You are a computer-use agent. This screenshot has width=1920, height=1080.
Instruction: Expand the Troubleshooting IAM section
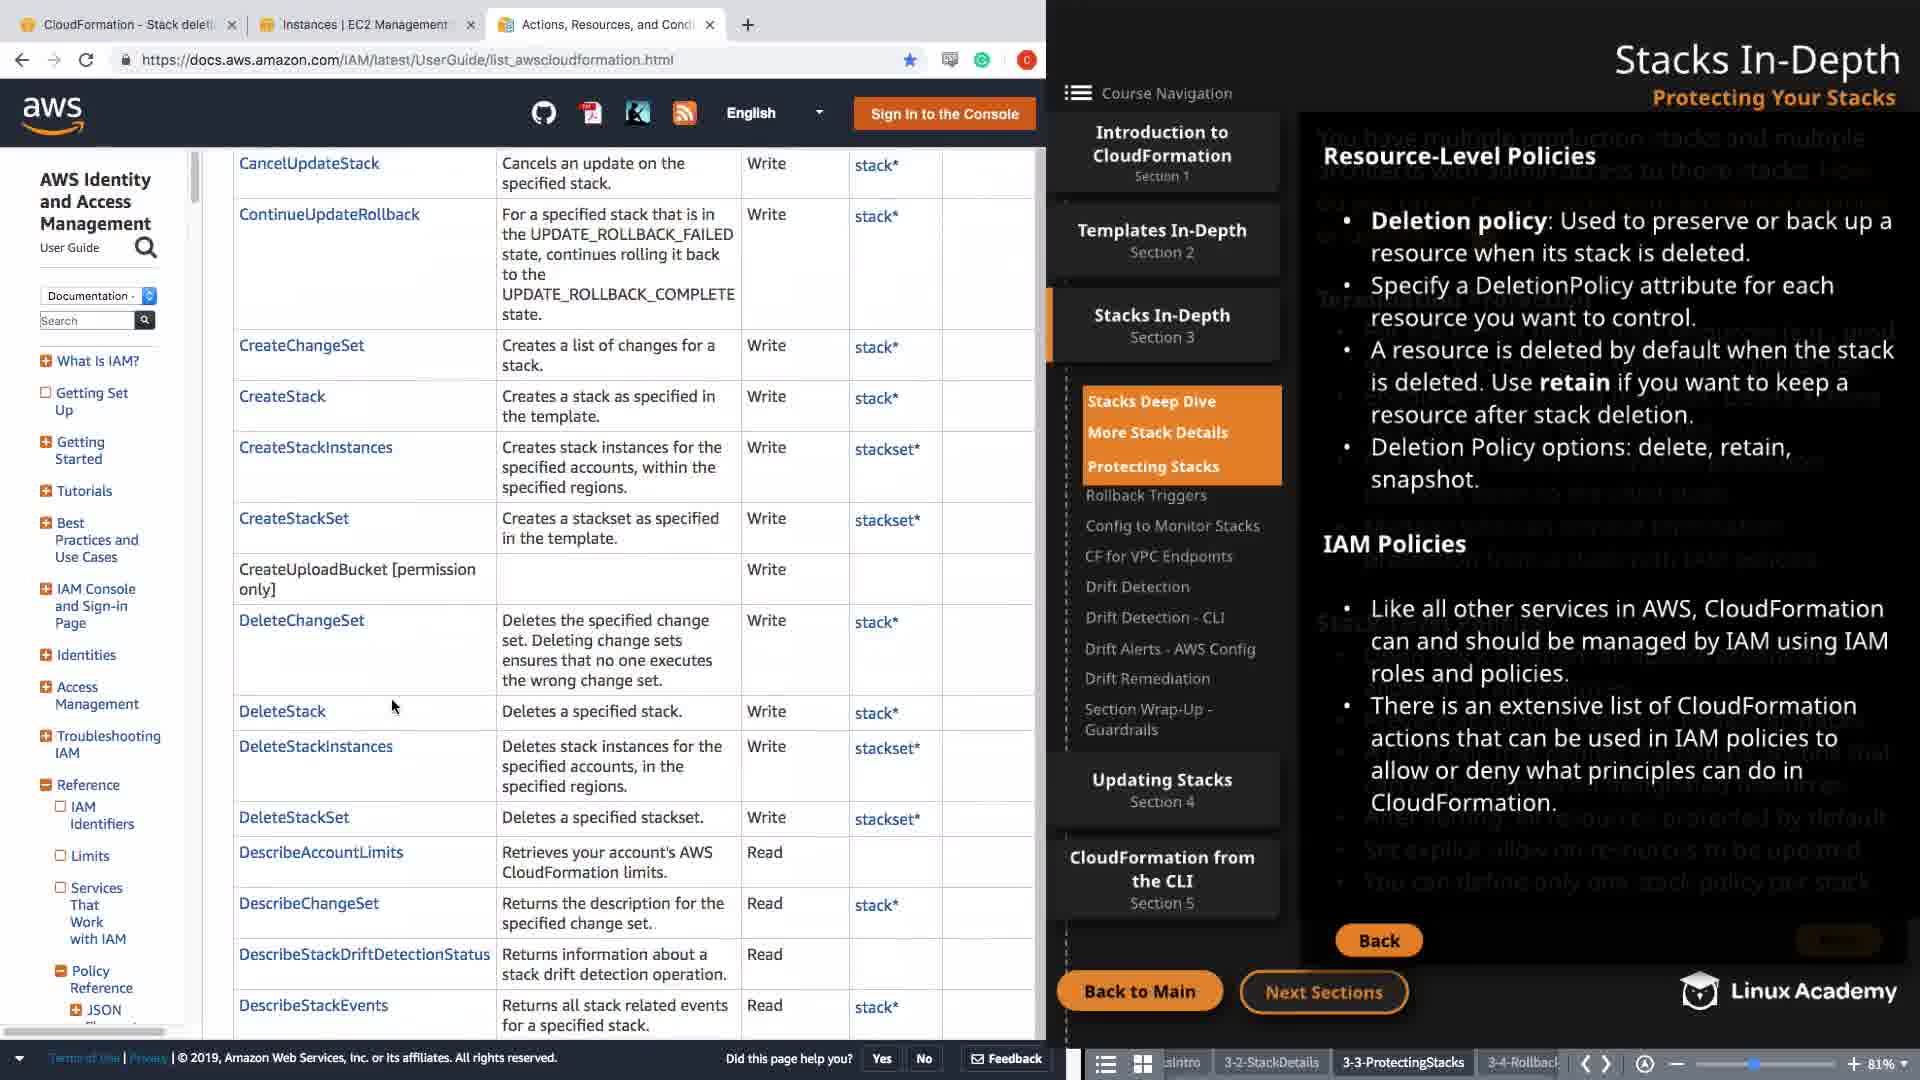pyautogui.click(x=46, y=736)
